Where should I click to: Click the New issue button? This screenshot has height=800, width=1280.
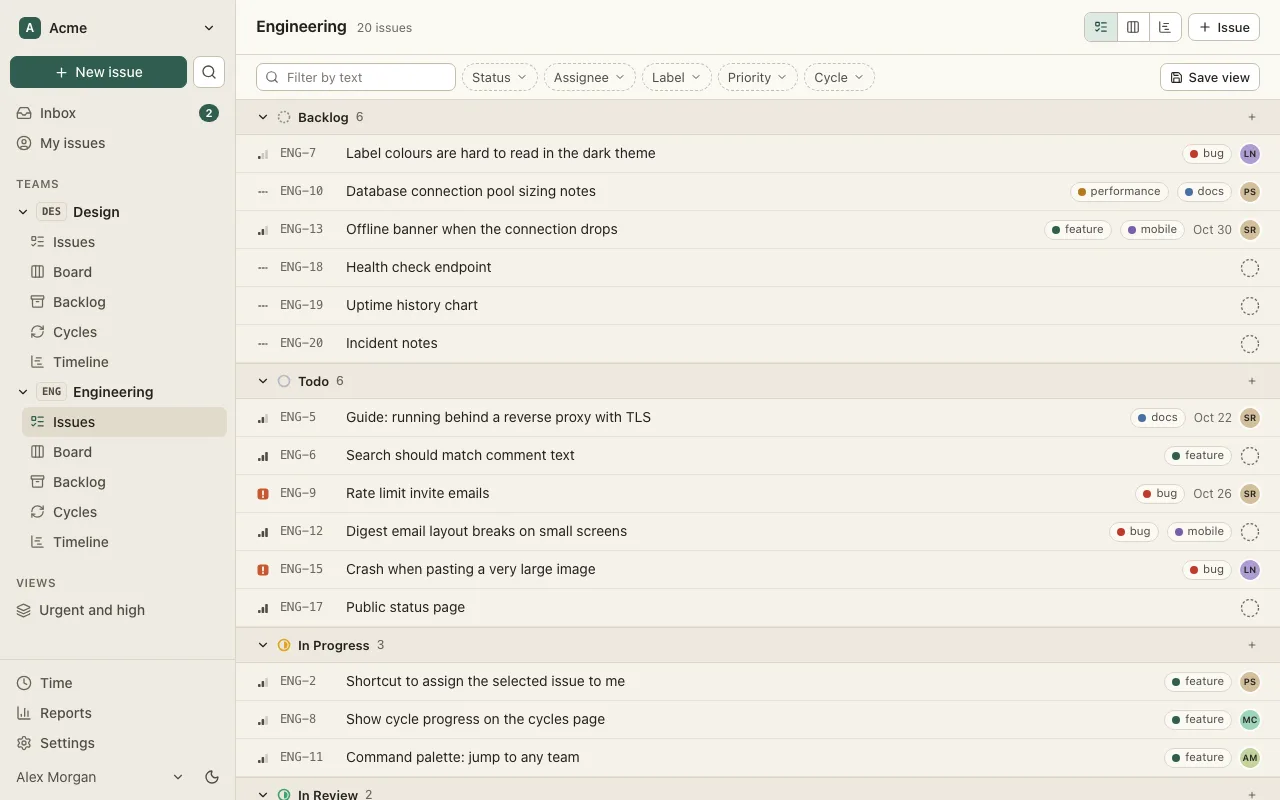point(98,72)
